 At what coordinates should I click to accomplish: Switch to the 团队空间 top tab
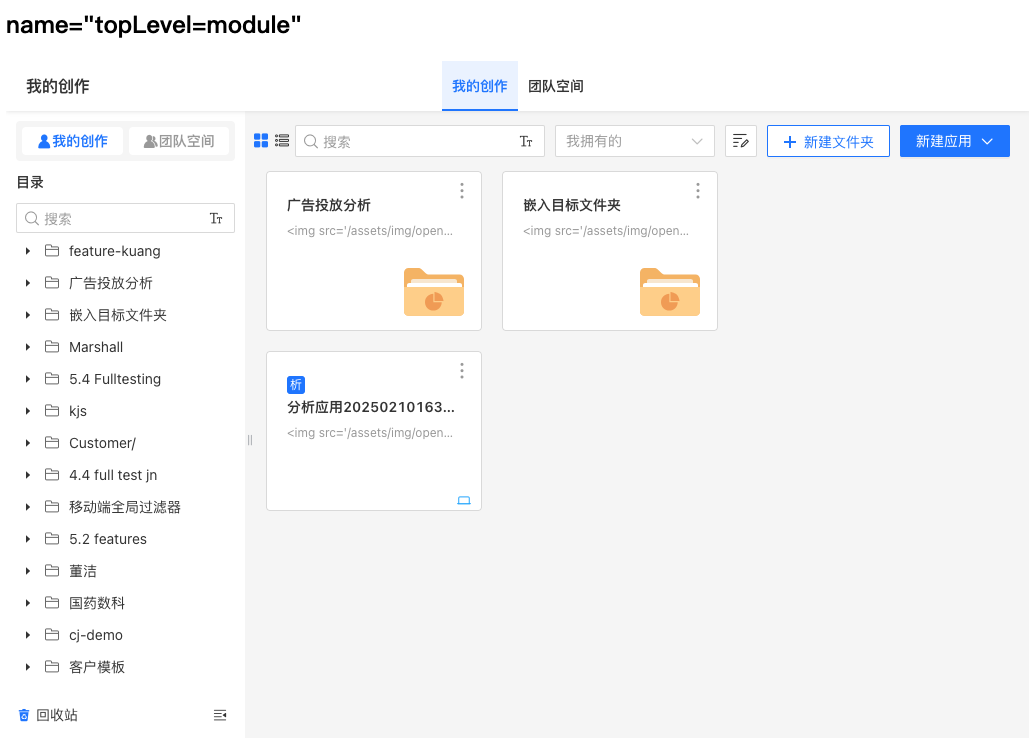[x=556, y=86]
